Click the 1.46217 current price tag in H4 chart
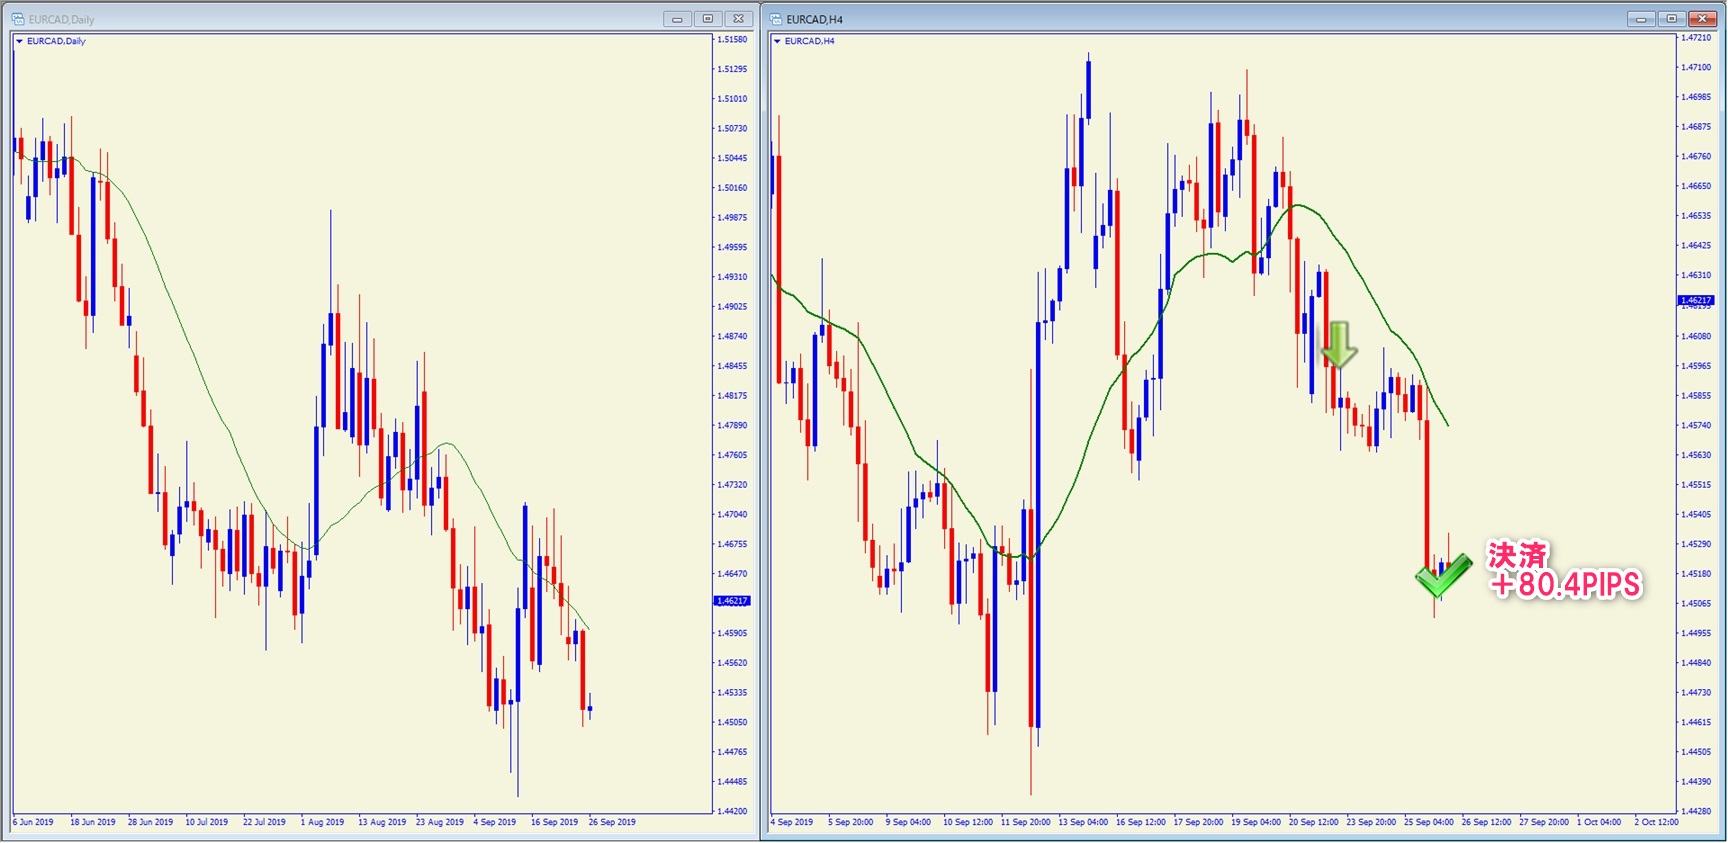Viewport: 1728px width, 843px height. coord(1696,300)
